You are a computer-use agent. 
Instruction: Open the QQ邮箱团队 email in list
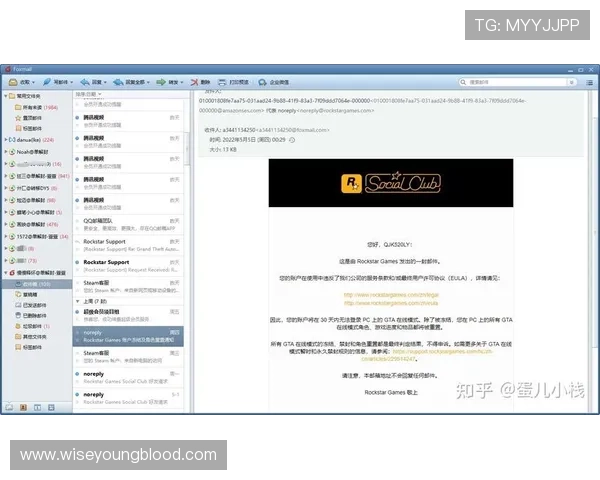(100, 221)
